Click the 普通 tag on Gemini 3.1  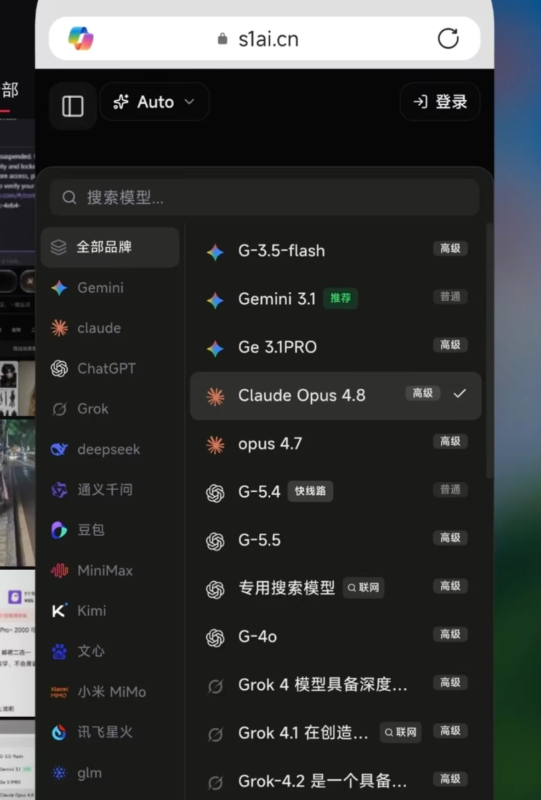point(450,296)
